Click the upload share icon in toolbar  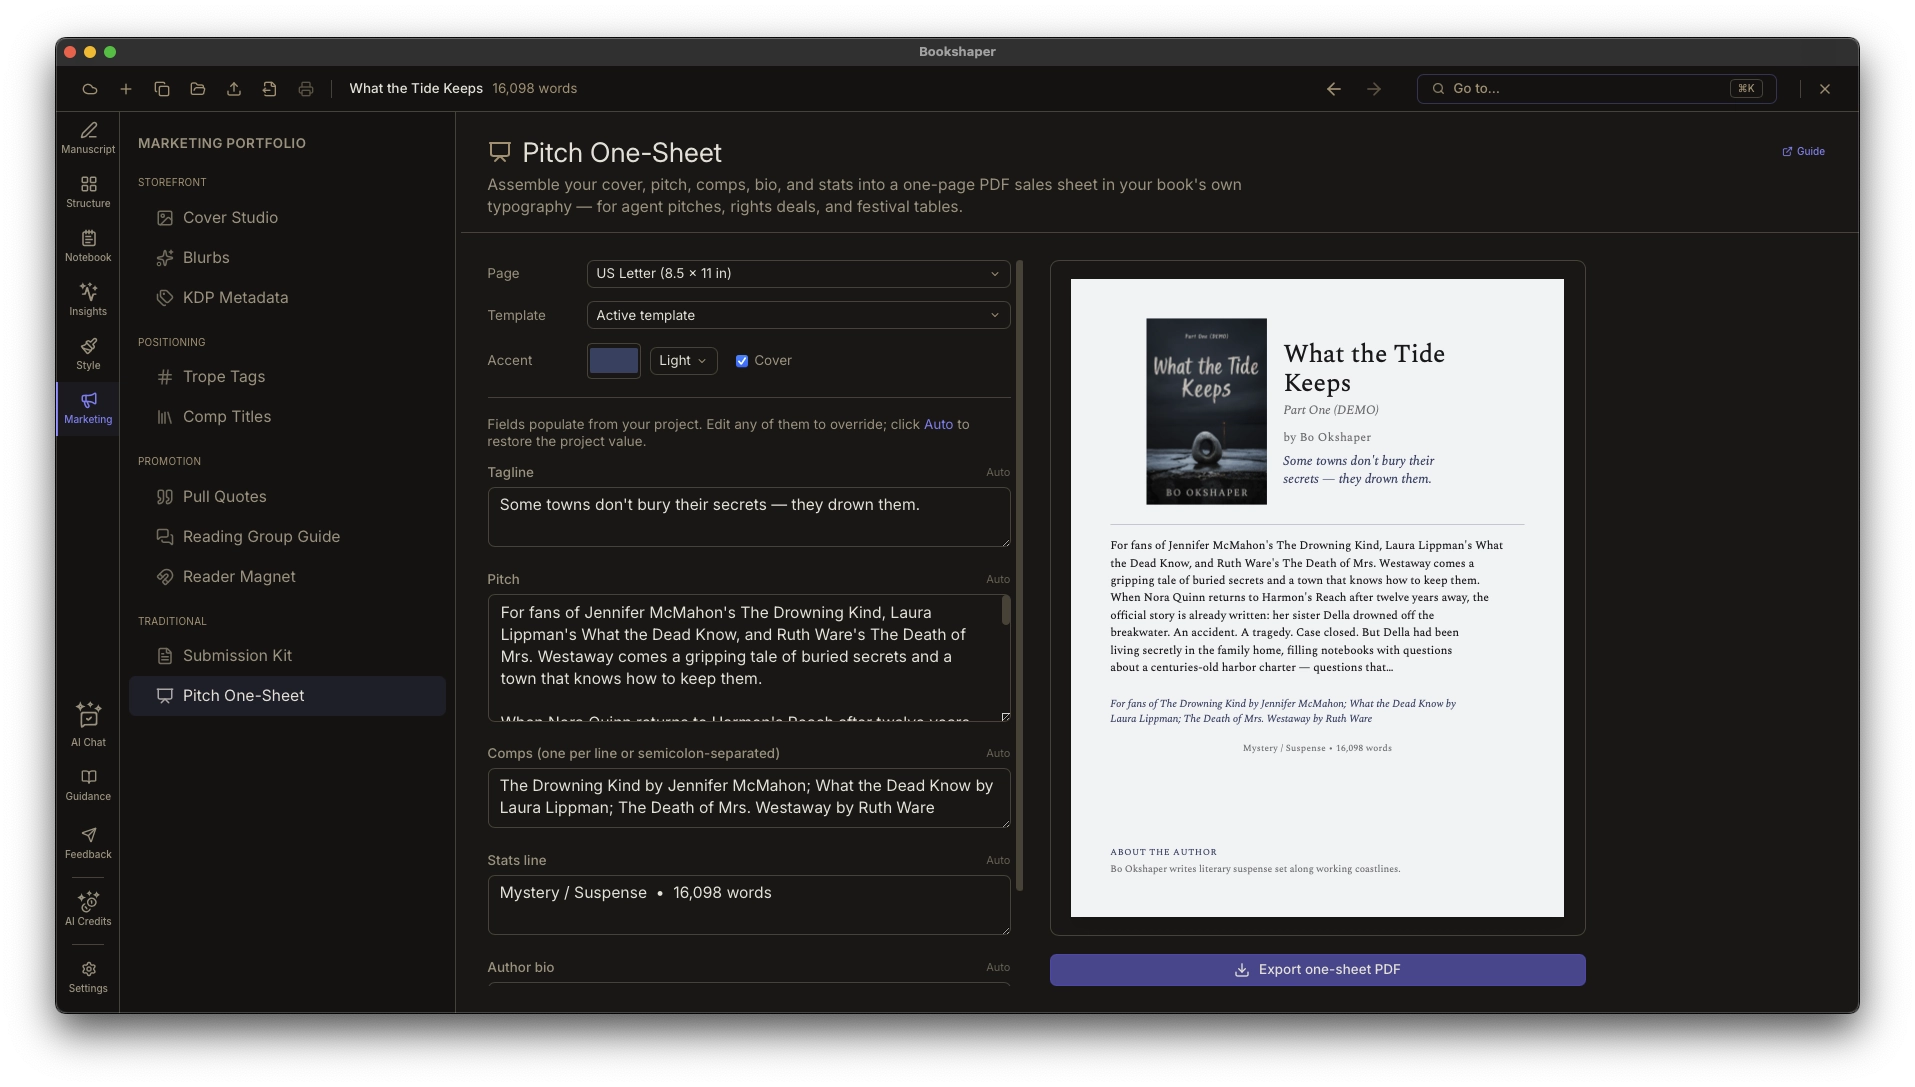pyautogui.click(x=234, y=89)
